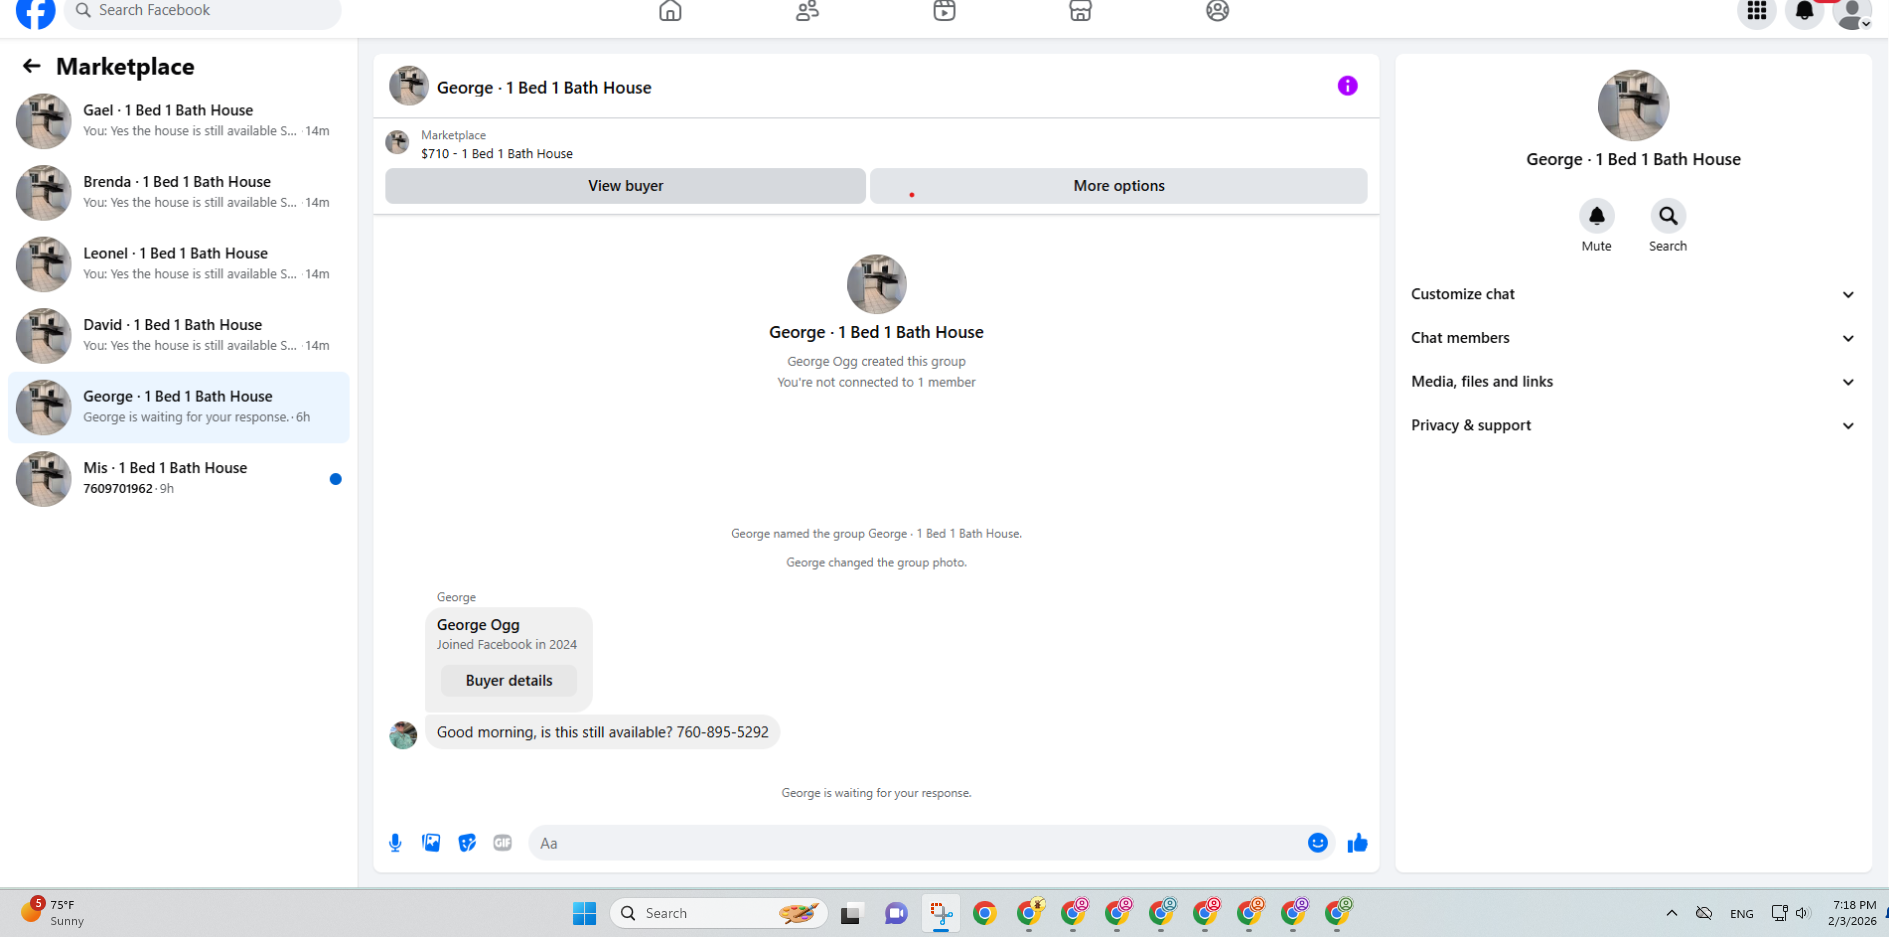1889x937 pixels.
Task: Open Leonel's 1 Bed 1 Bath House chat
Action: (x=178, y=264)
